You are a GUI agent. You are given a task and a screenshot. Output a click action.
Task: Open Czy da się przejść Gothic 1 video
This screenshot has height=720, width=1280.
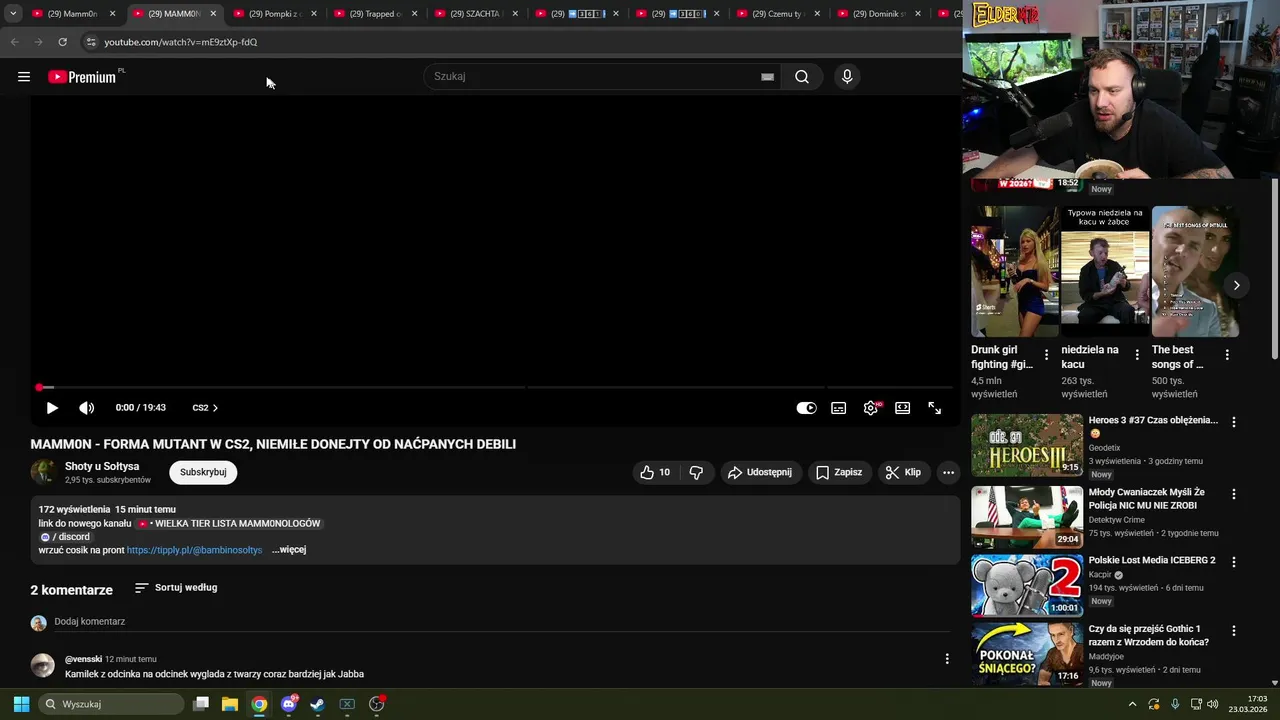coord(1027,654)
